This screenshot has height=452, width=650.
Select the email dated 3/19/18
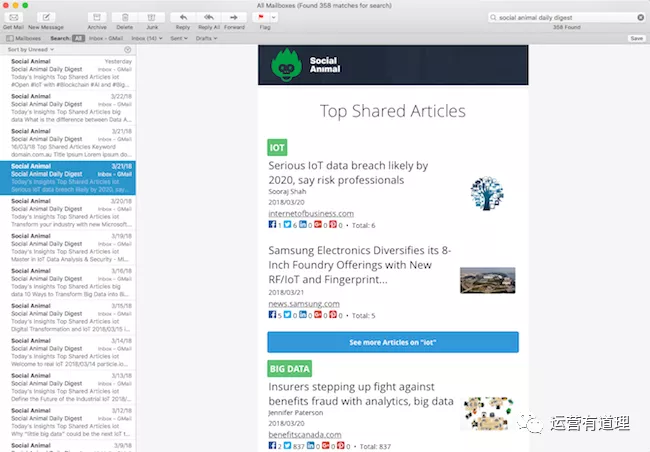click(x=68, y=248)
